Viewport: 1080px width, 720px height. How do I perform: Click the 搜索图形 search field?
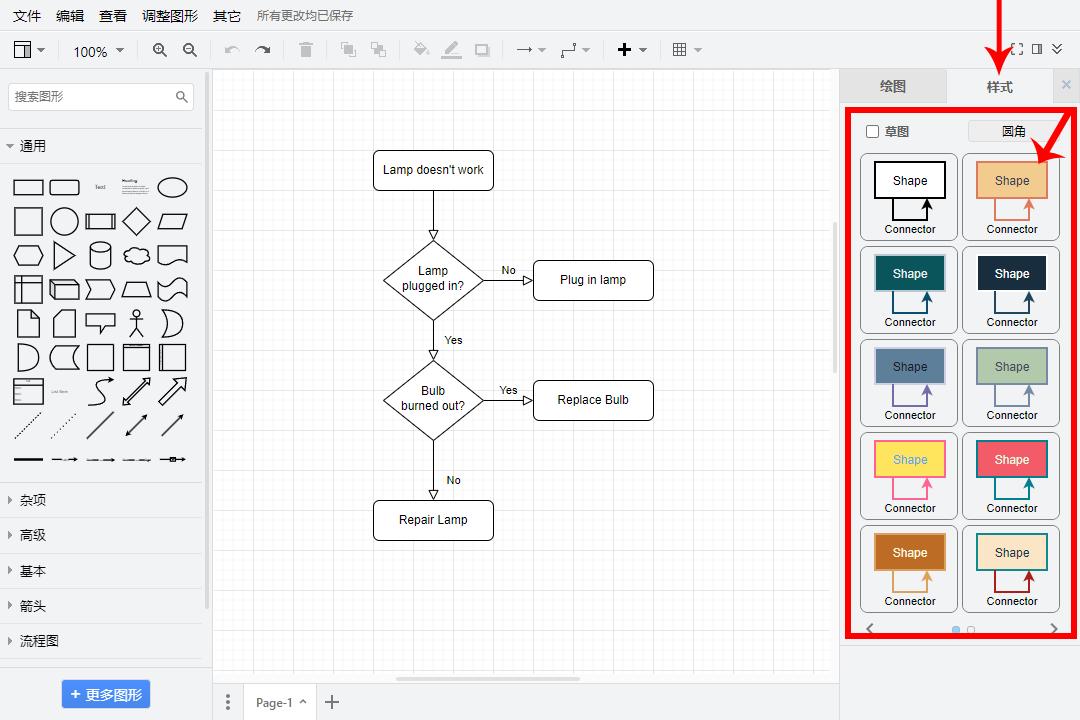[x=92, y=97]
